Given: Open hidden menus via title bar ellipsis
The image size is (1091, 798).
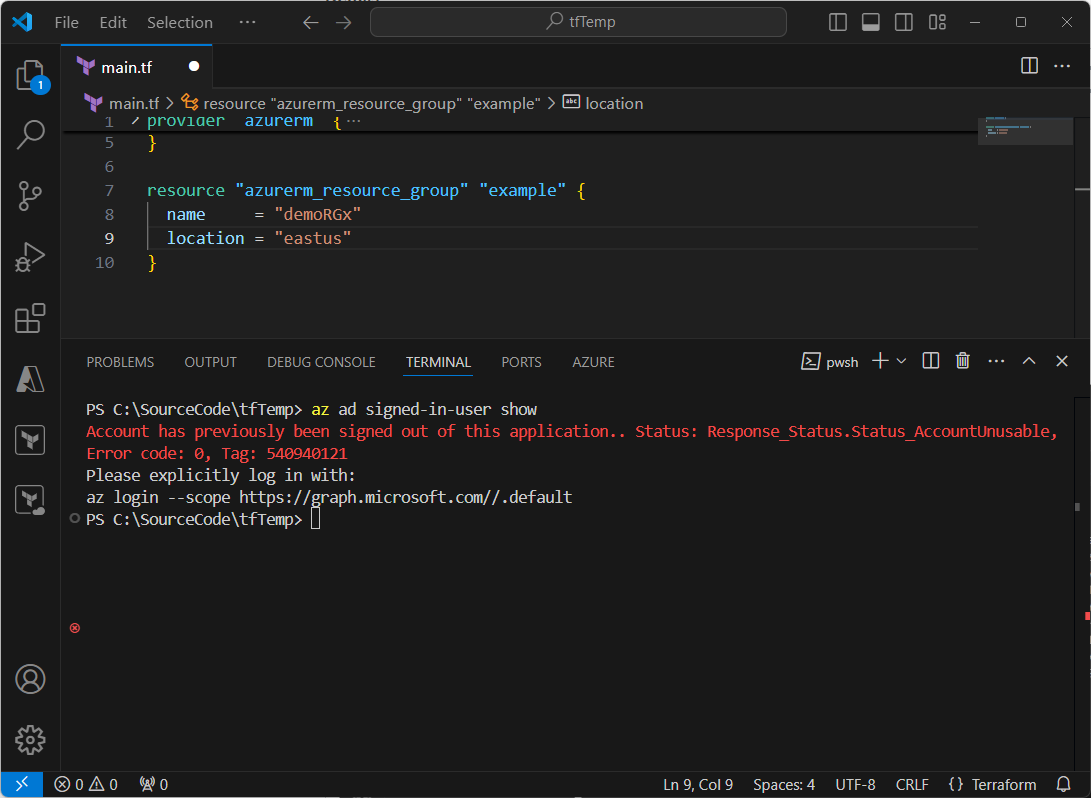Looking at the screenshot, I should pyautogui.click(x=247, y=22).
